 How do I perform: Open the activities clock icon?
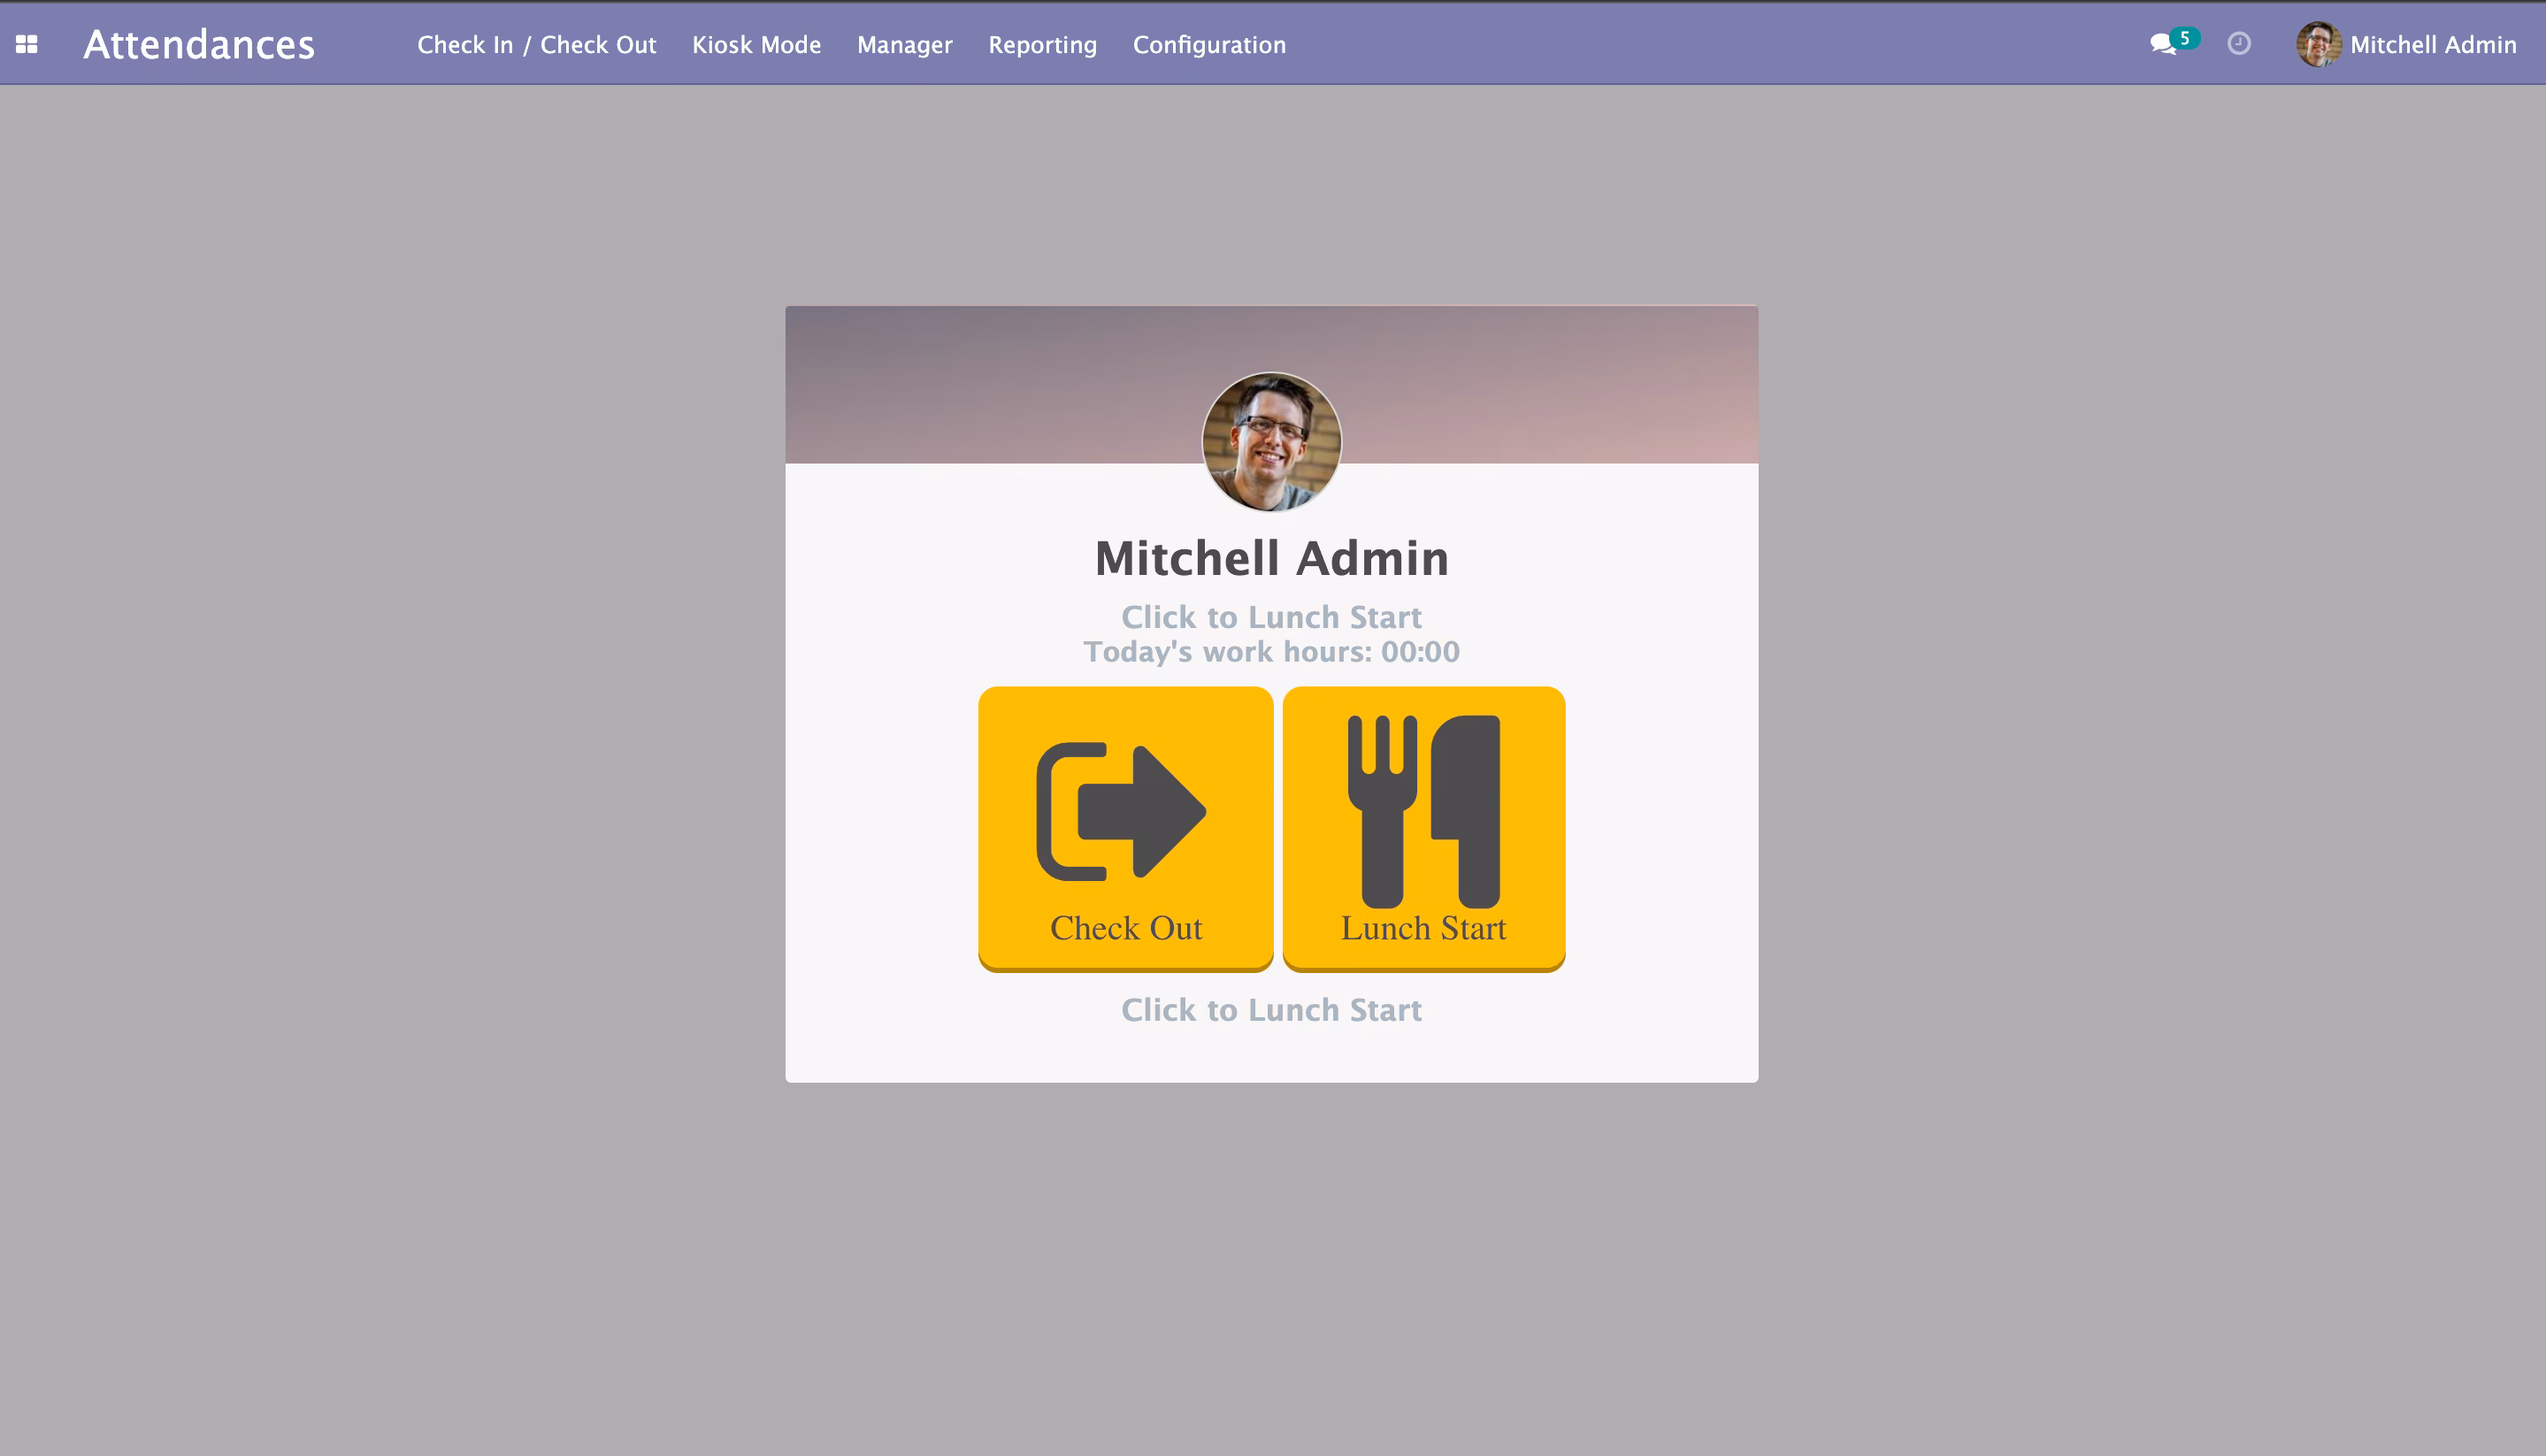(x=2239, y=44)
